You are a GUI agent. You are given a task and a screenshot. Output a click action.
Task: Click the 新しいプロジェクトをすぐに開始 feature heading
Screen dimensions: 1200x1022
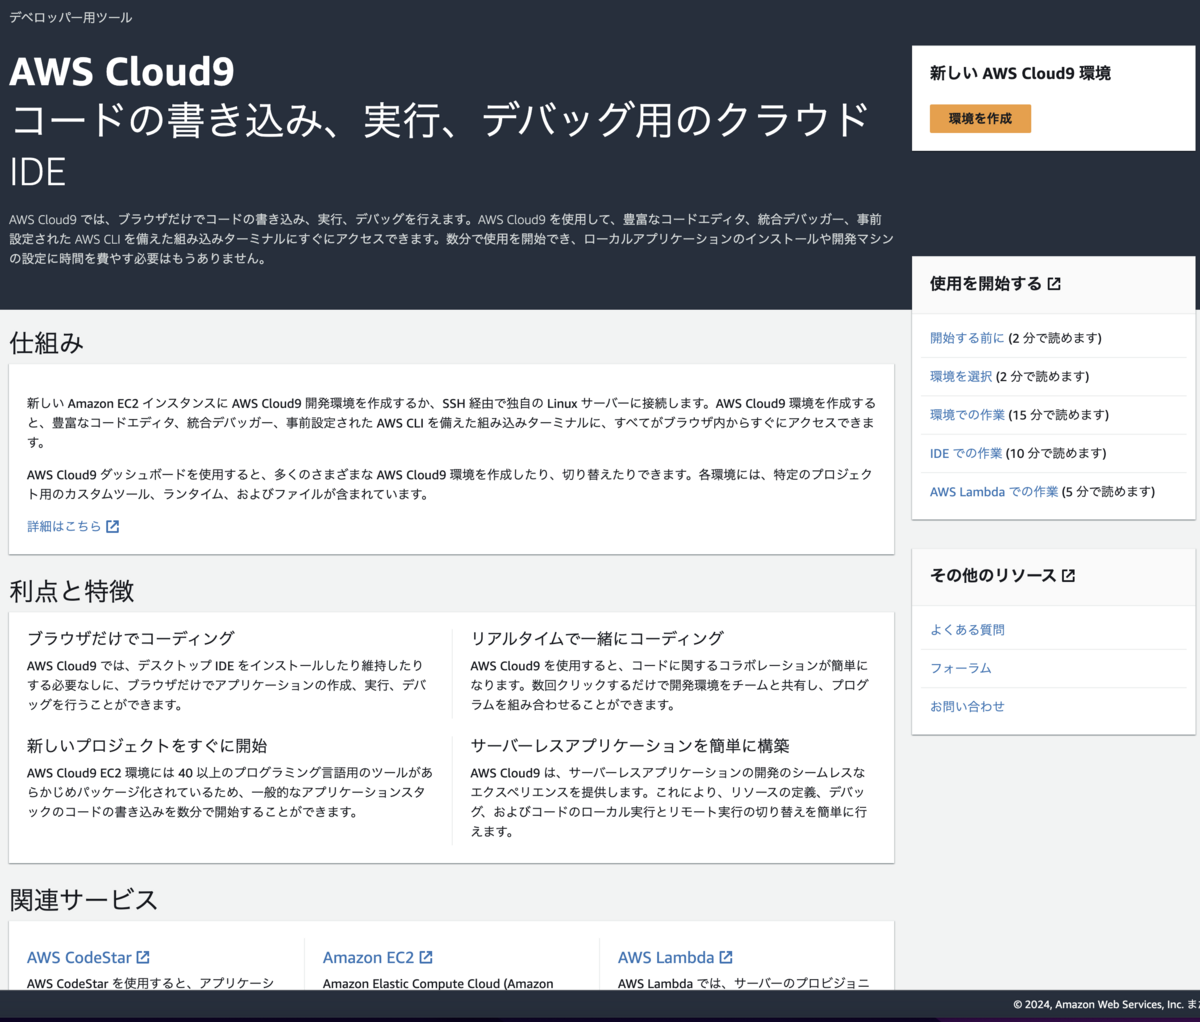coord(147,746)
